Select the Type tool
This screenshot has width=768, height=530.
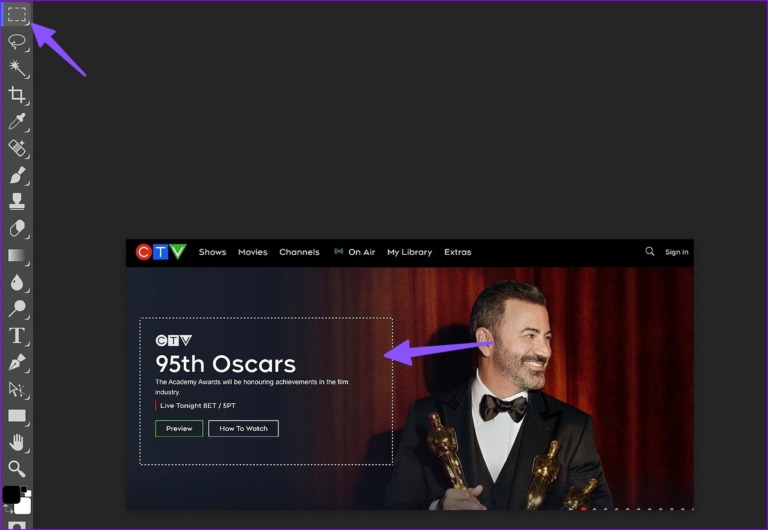(x=17, y=335)
